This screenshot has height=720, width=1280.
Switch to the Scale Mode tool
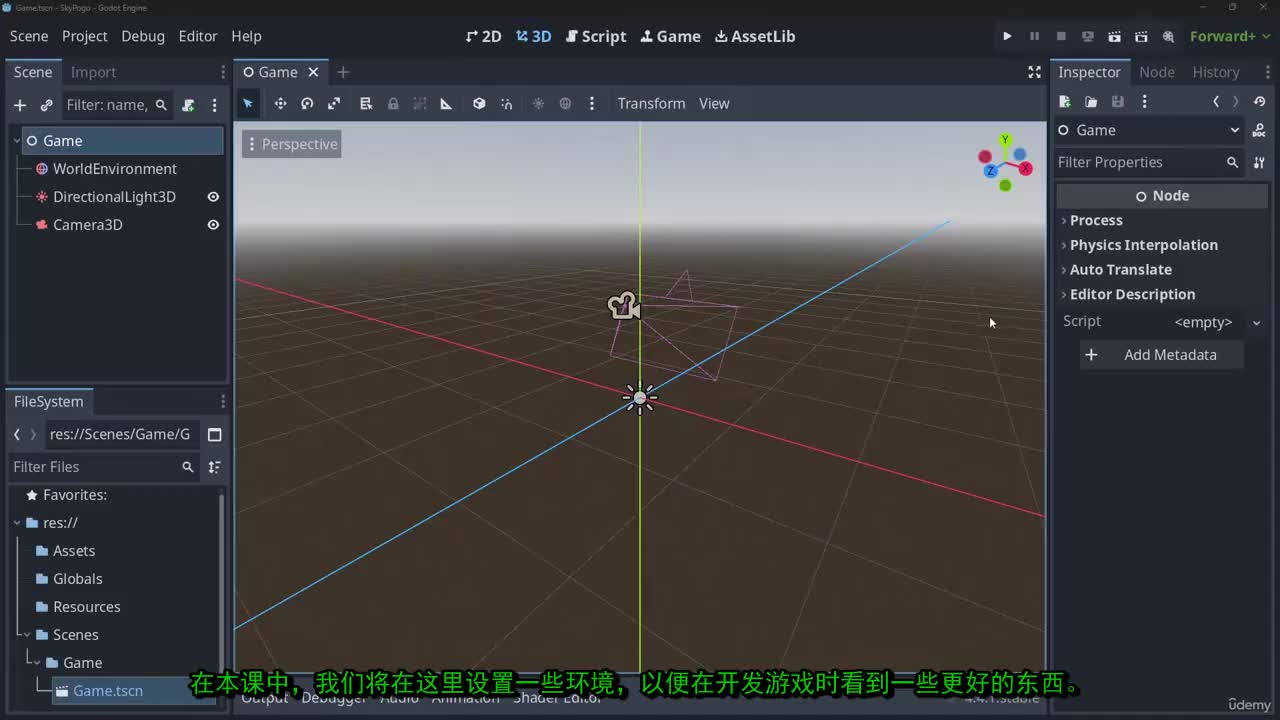coord(334,103)
